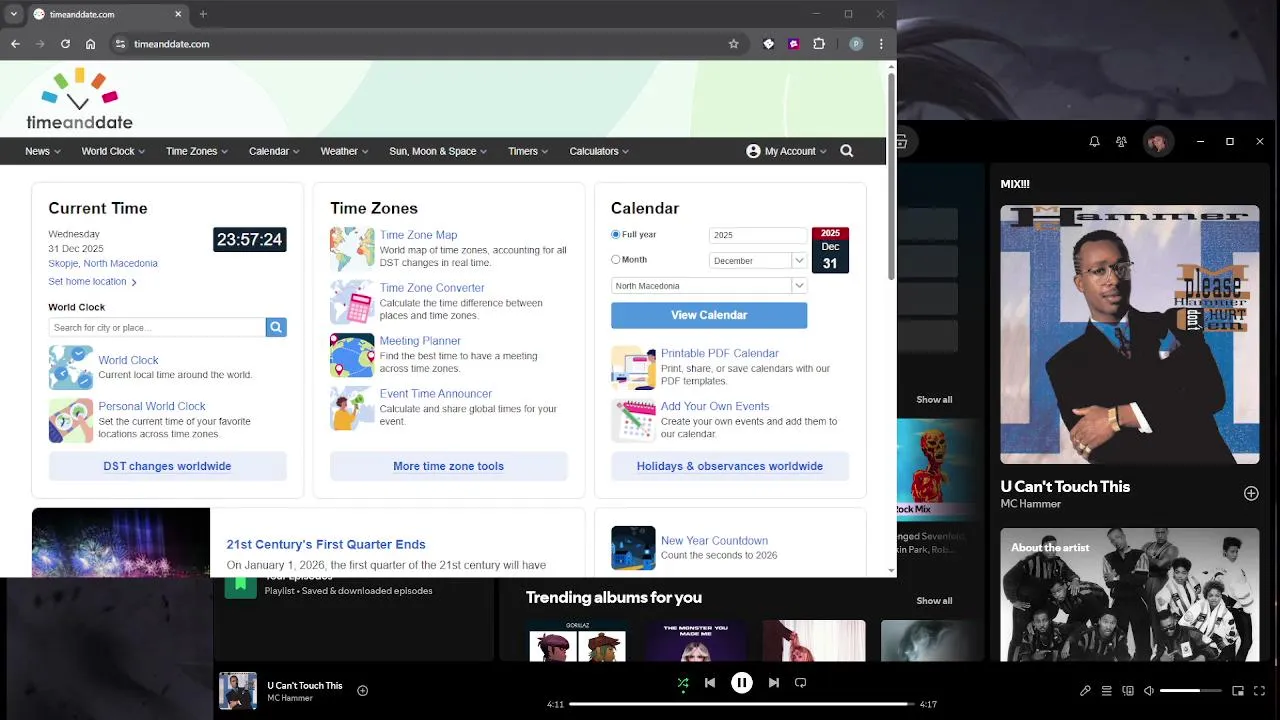Click the World Clock city search field
This screenshot has height=720, width=1280.
(157, 327)
